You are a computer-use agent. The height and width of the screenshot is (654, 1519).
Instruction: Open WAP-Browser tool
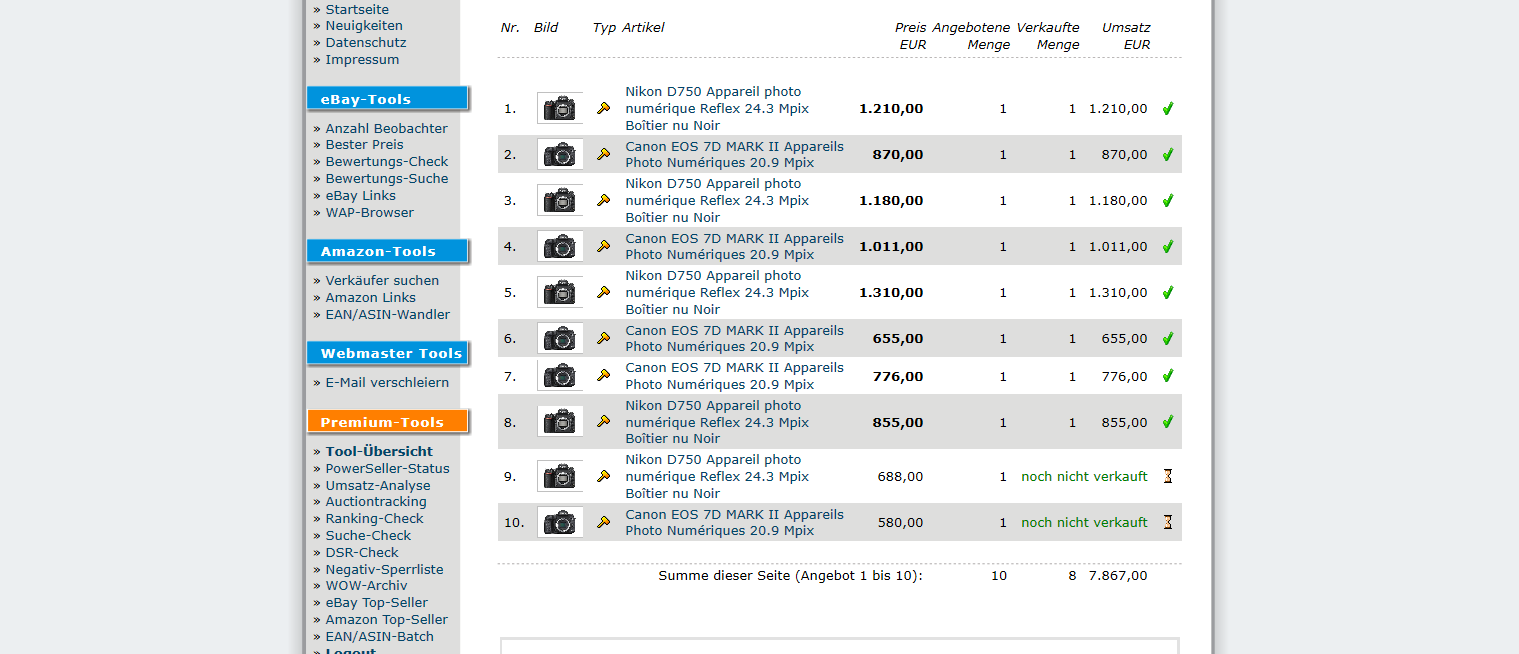[369, 212]
